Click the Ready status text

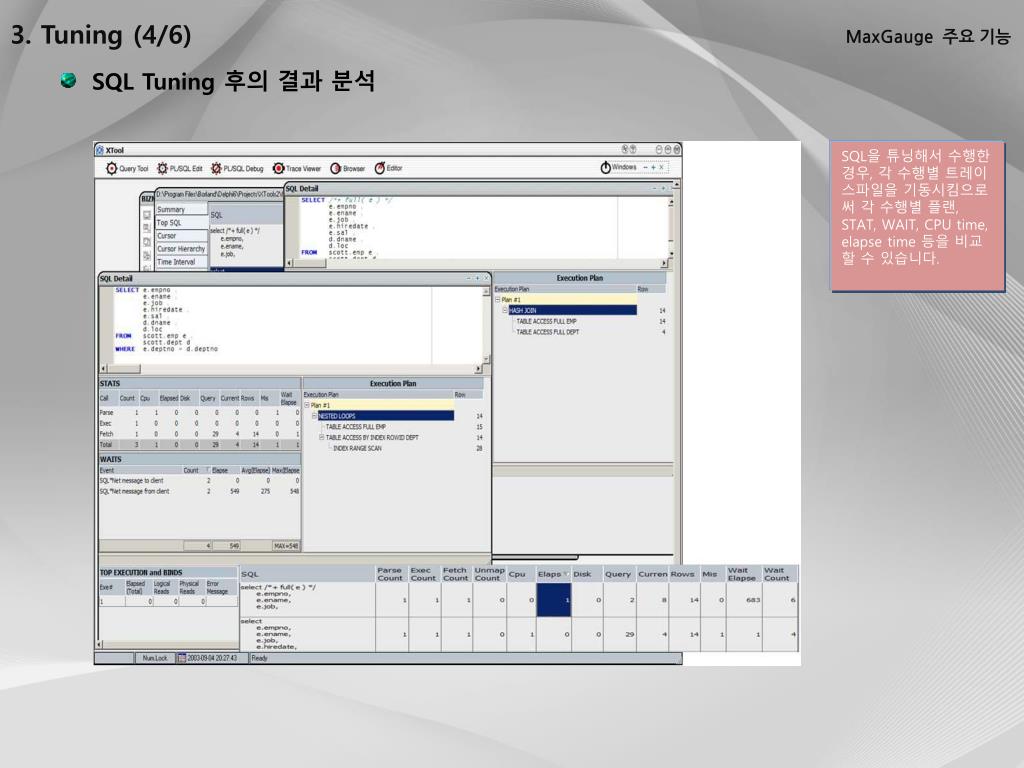click(259, 658)
